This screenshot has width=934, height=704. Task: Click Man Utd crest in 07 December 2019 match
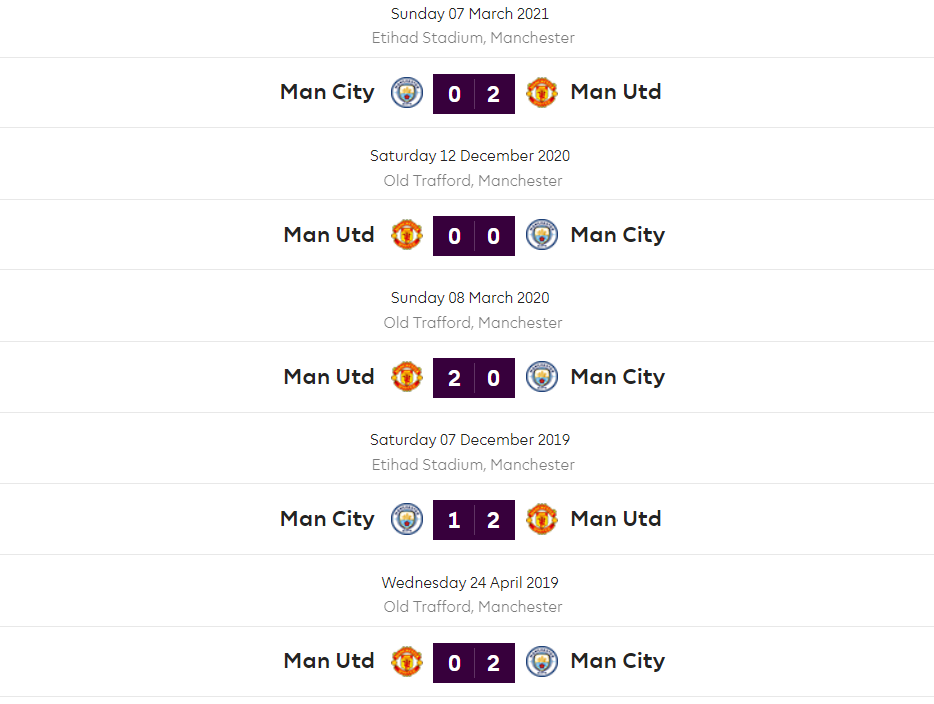542,519
